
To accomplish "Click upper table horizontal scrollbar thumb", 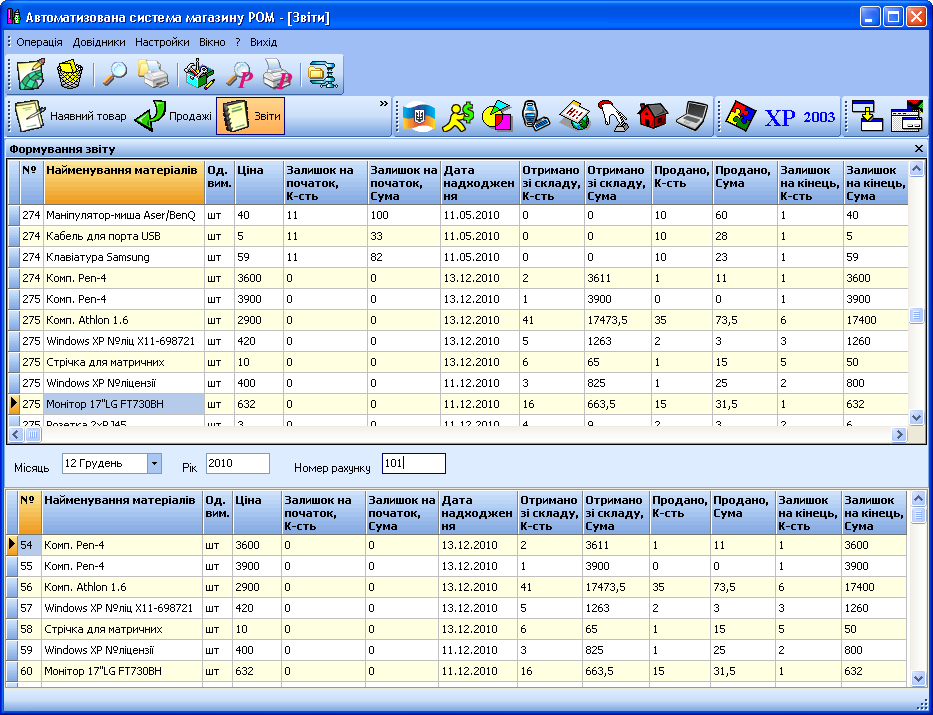I will (x=33, y=435).
